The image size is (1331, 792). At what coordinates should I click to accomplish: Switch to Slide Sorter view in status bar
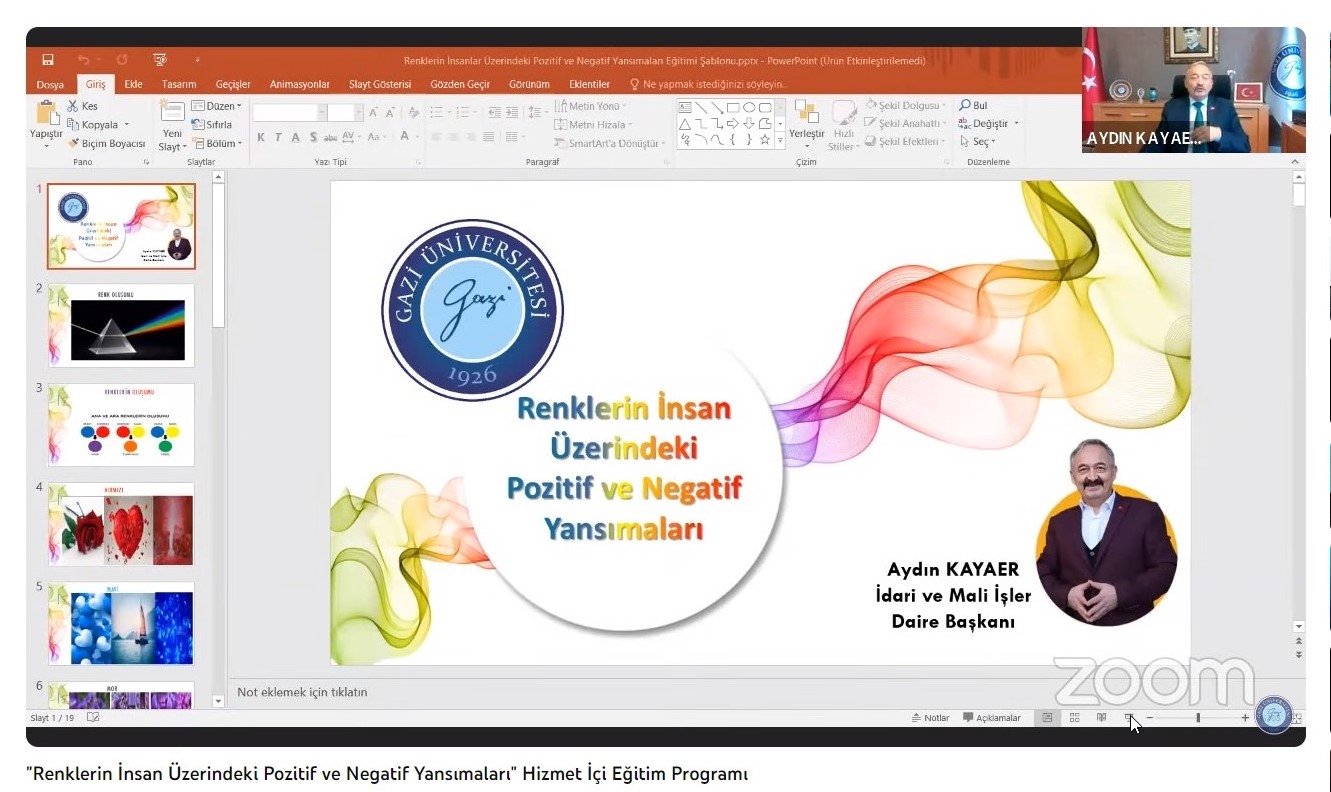pyautogui.click(x=1074, y=717)
